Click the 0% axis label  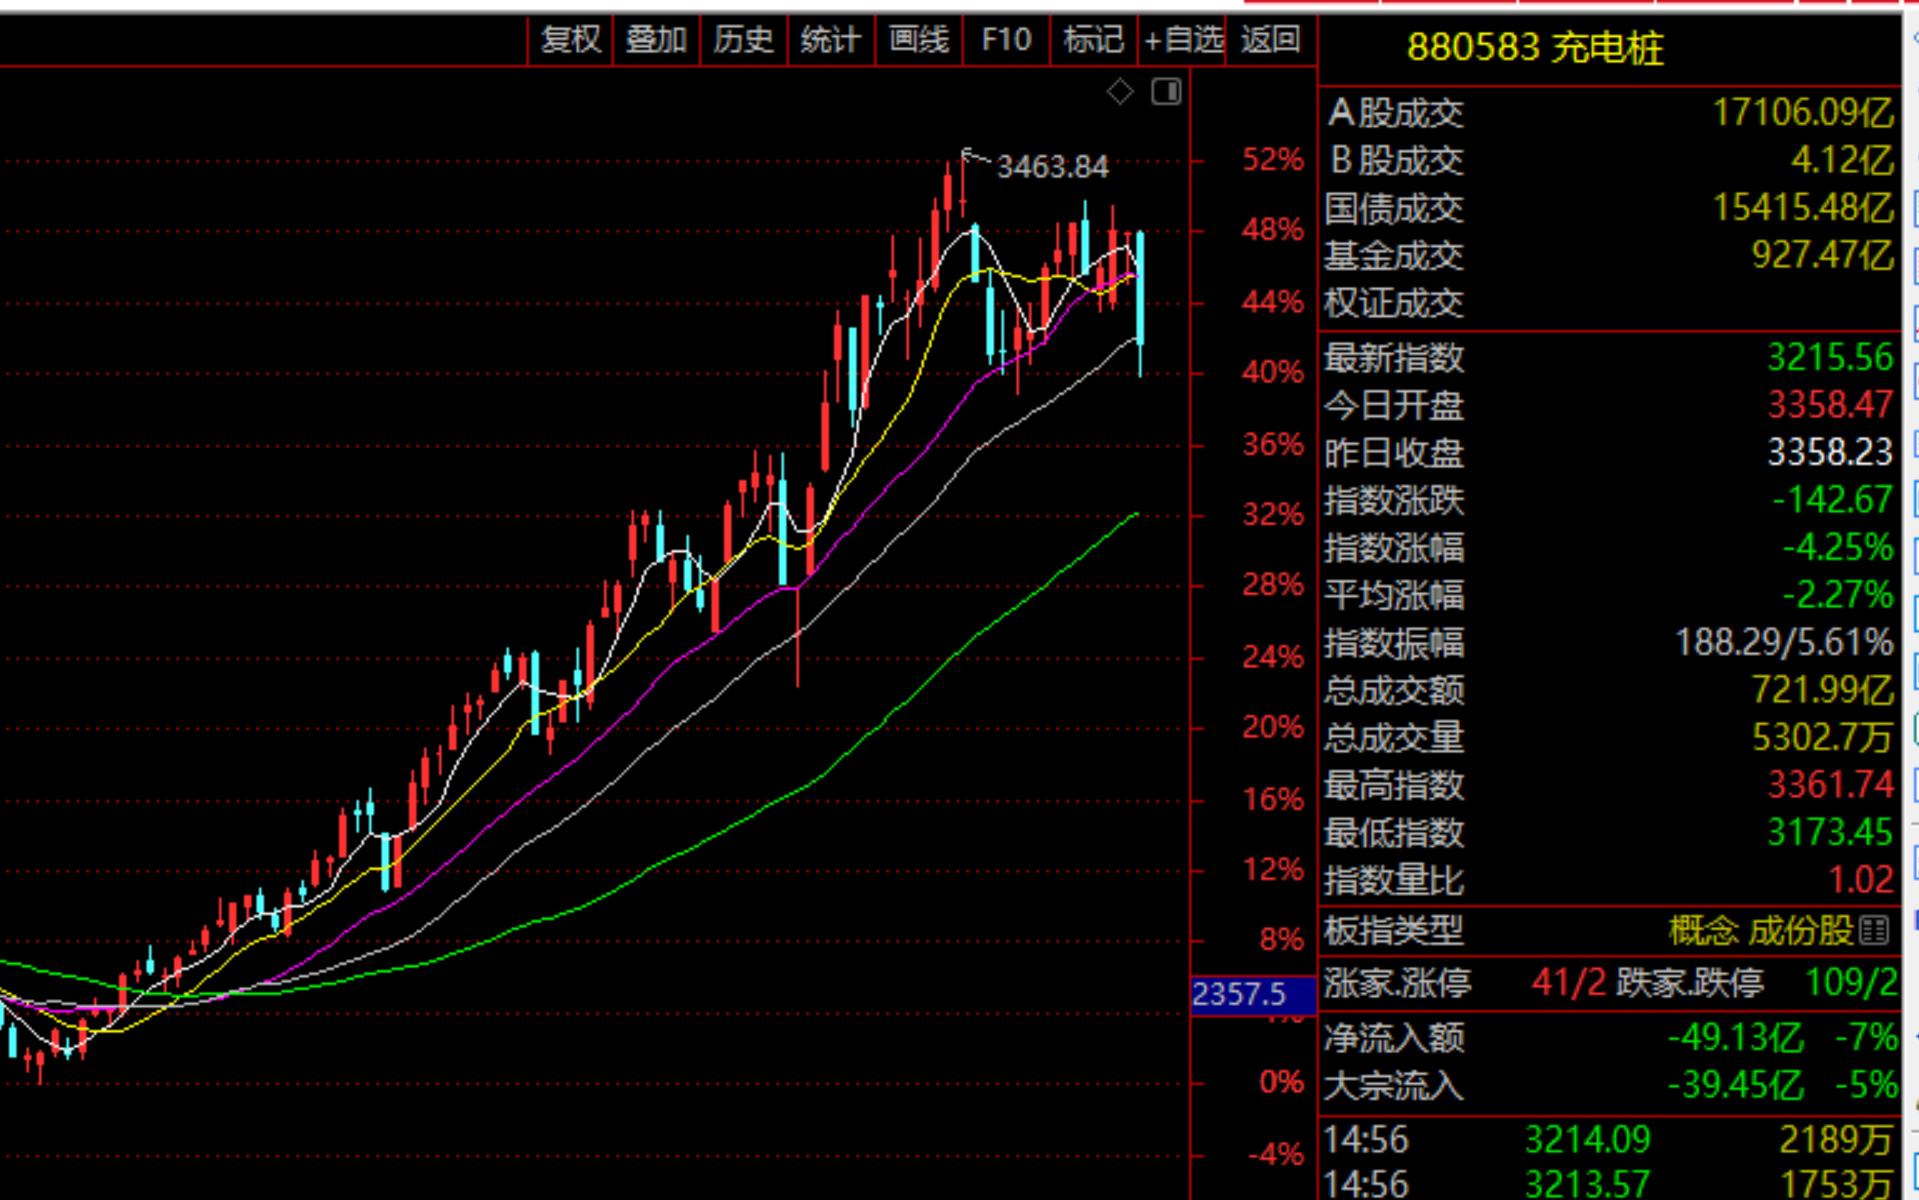1281,1082
